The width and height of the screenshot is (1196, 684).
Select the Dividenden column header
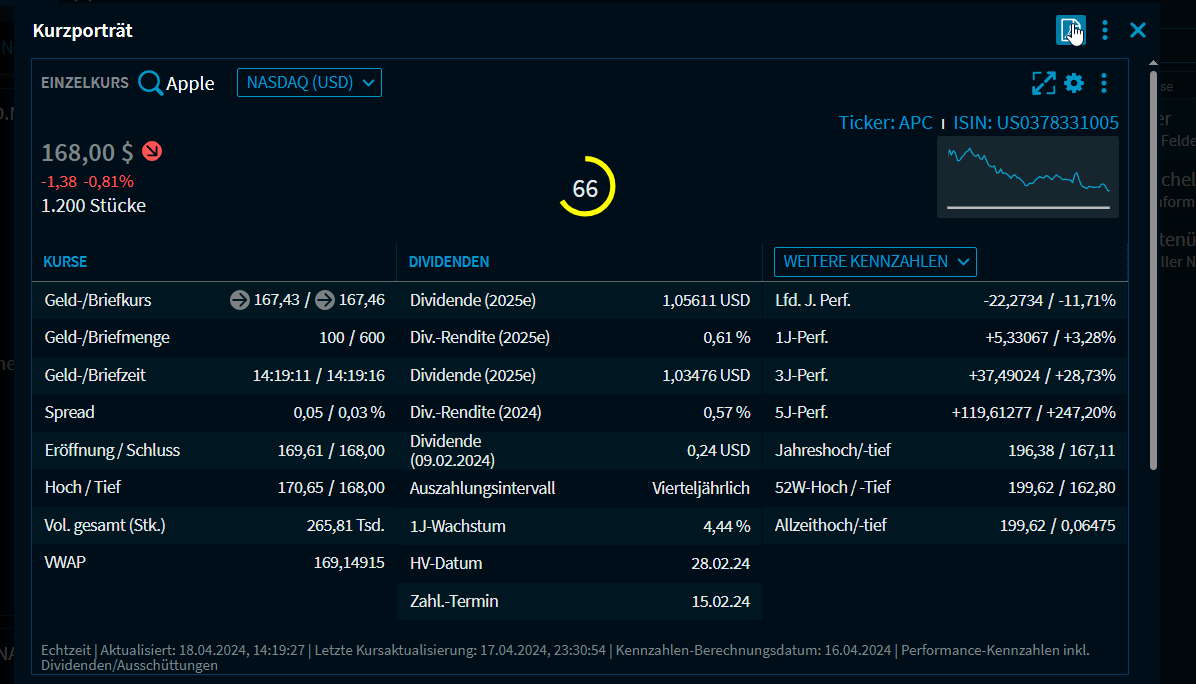(x=449, y=262)
